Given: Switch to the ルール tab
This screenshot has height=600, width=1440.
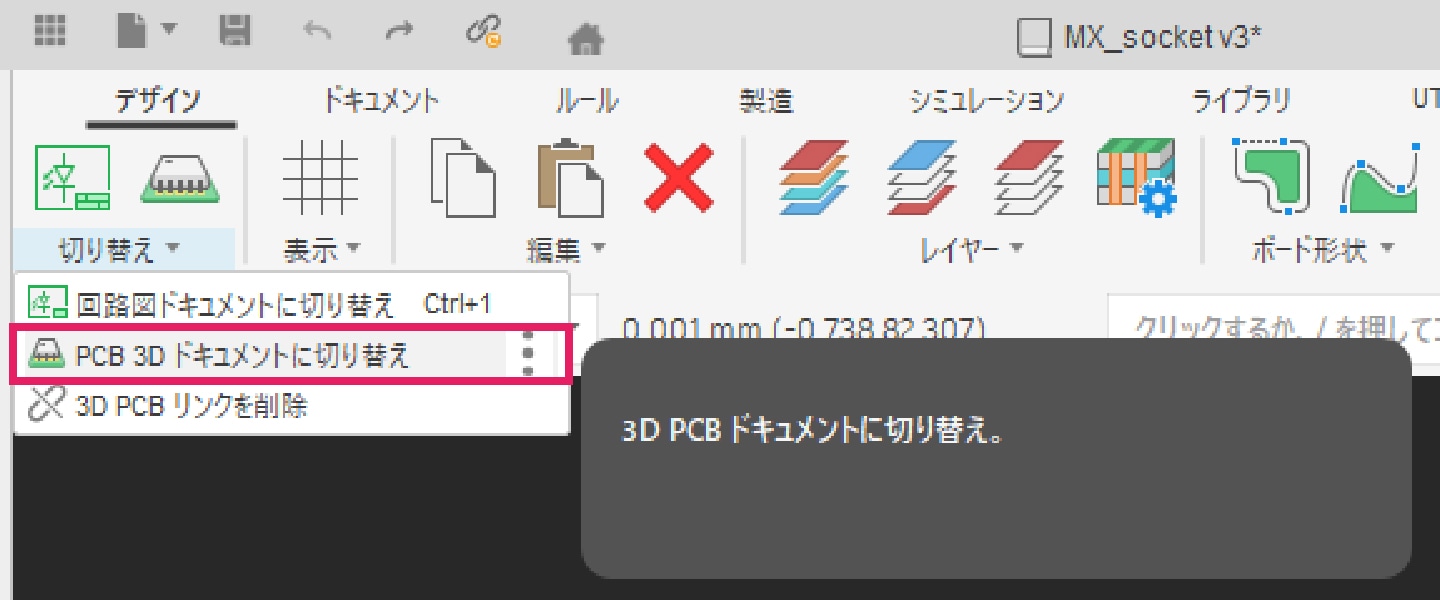Looking at the screenshot, I should (587, 101).
